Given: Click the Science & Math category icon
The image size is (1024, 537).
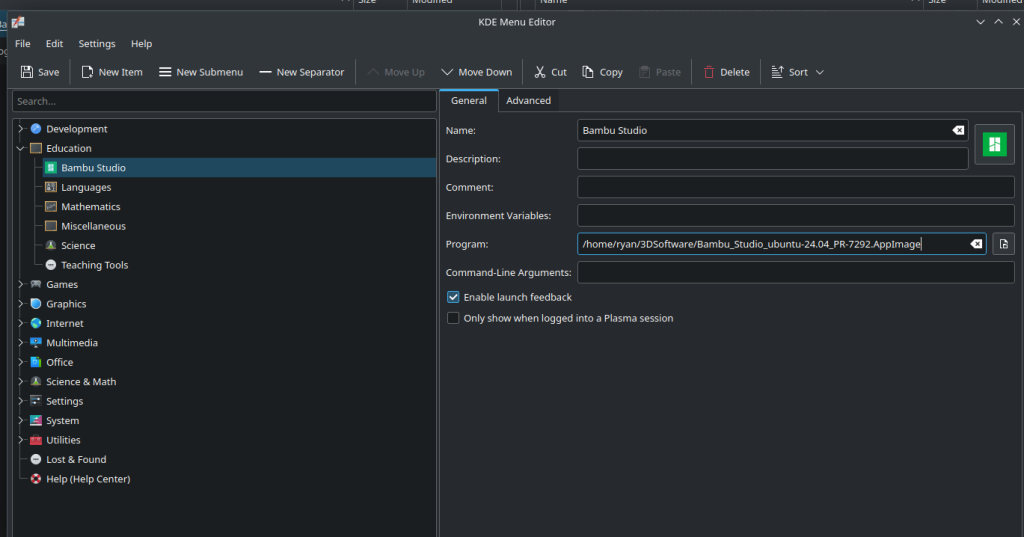Looking at the screenshot, I should coord(36,382).
